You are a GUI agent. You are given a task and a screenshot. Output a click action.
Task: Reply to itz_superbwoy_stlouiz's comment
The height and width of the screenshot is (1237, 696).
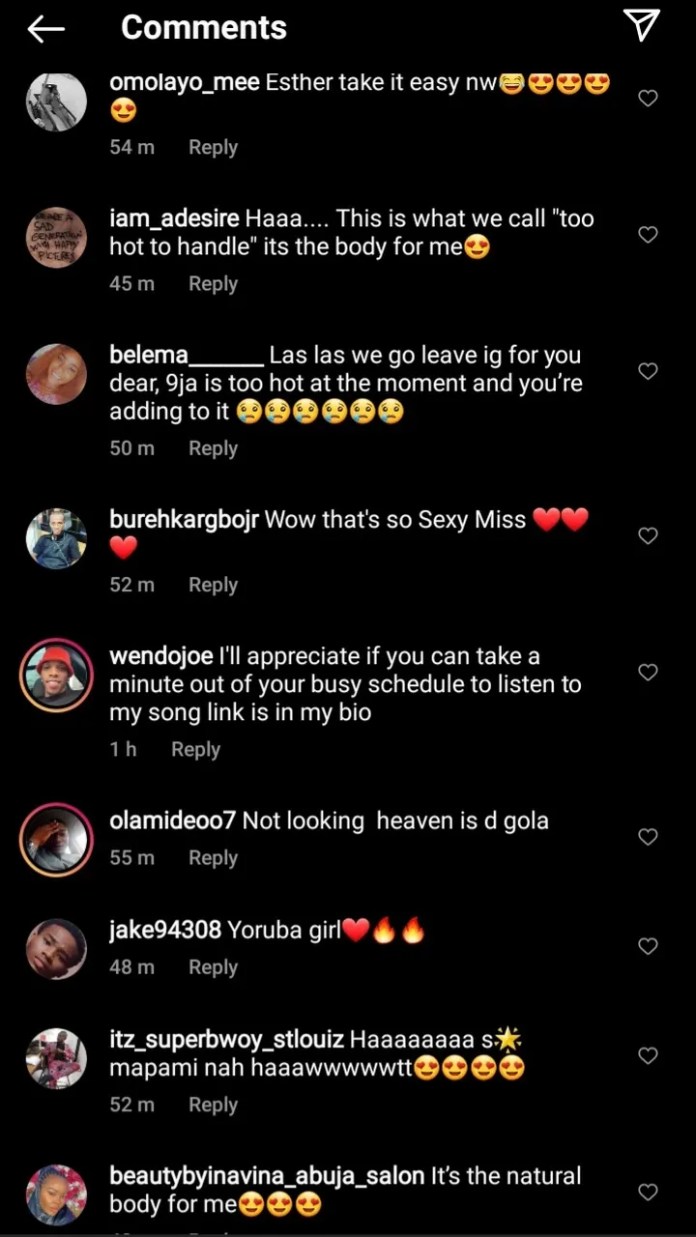213,1104
